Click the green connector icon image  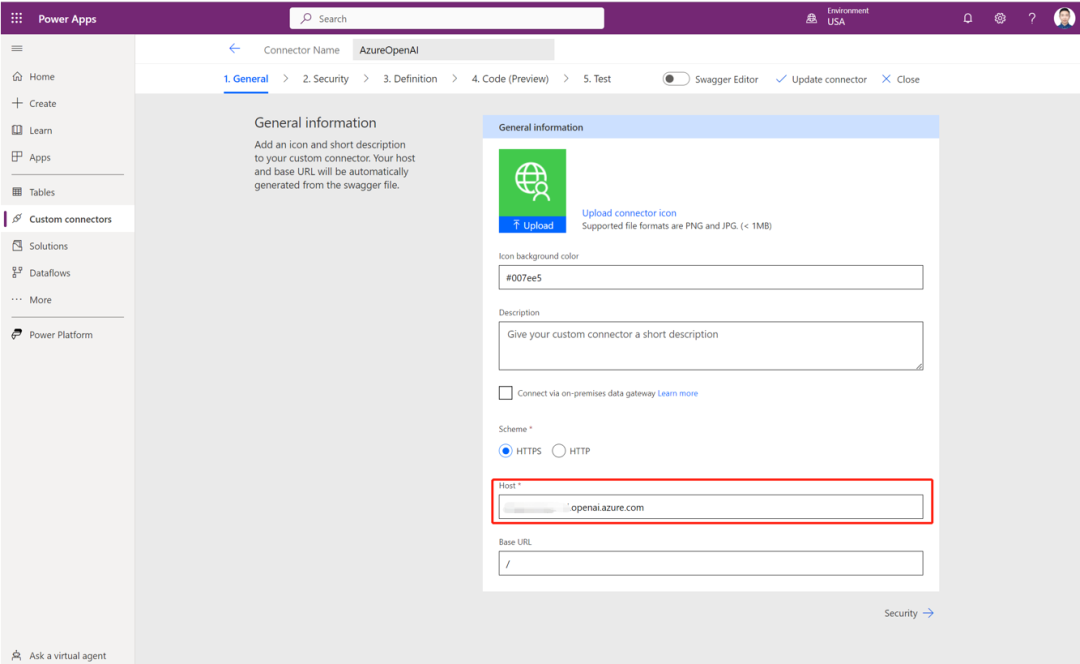point(532,183)
